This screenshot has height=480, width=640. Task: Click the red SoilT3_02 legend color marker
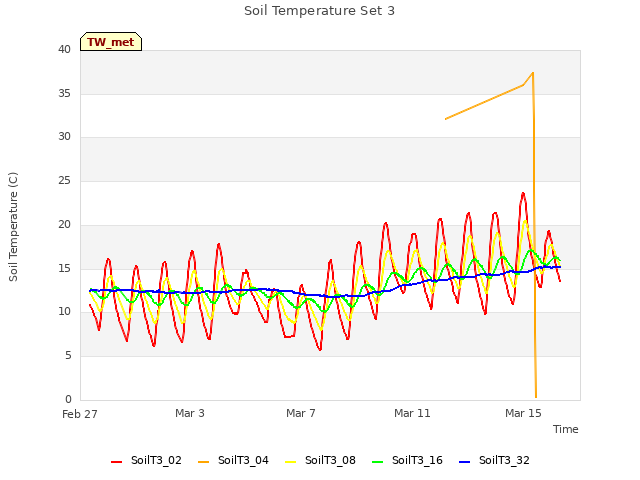[116, 462]
